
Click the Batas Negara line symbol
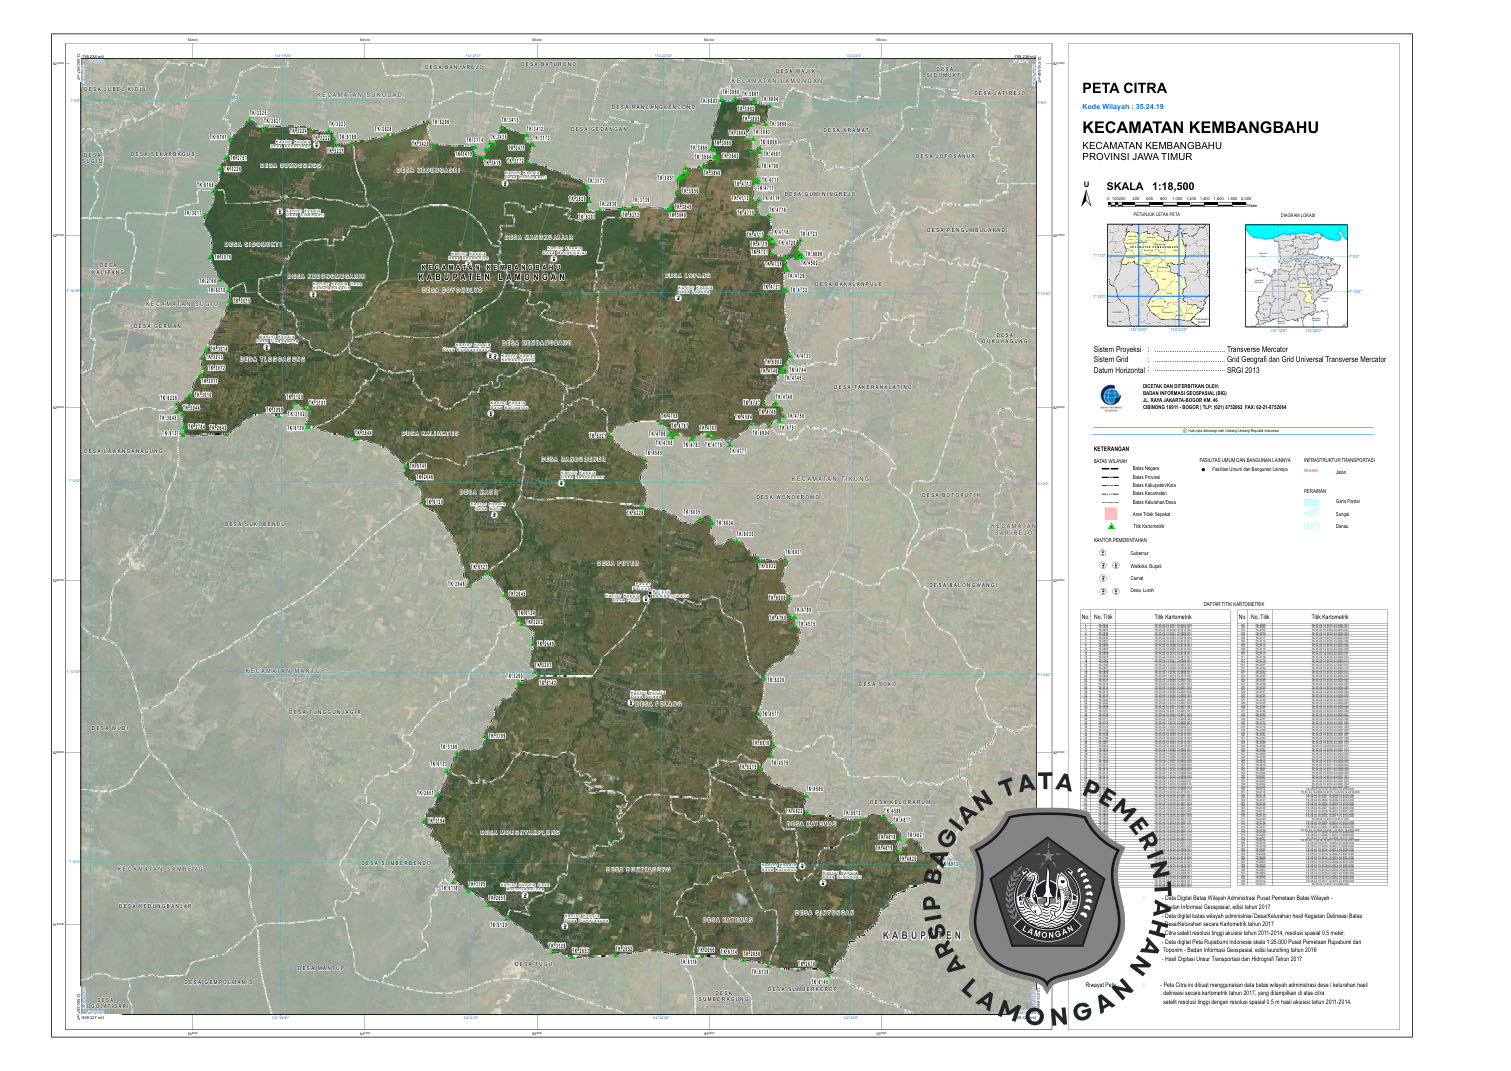click(1109, 468)
